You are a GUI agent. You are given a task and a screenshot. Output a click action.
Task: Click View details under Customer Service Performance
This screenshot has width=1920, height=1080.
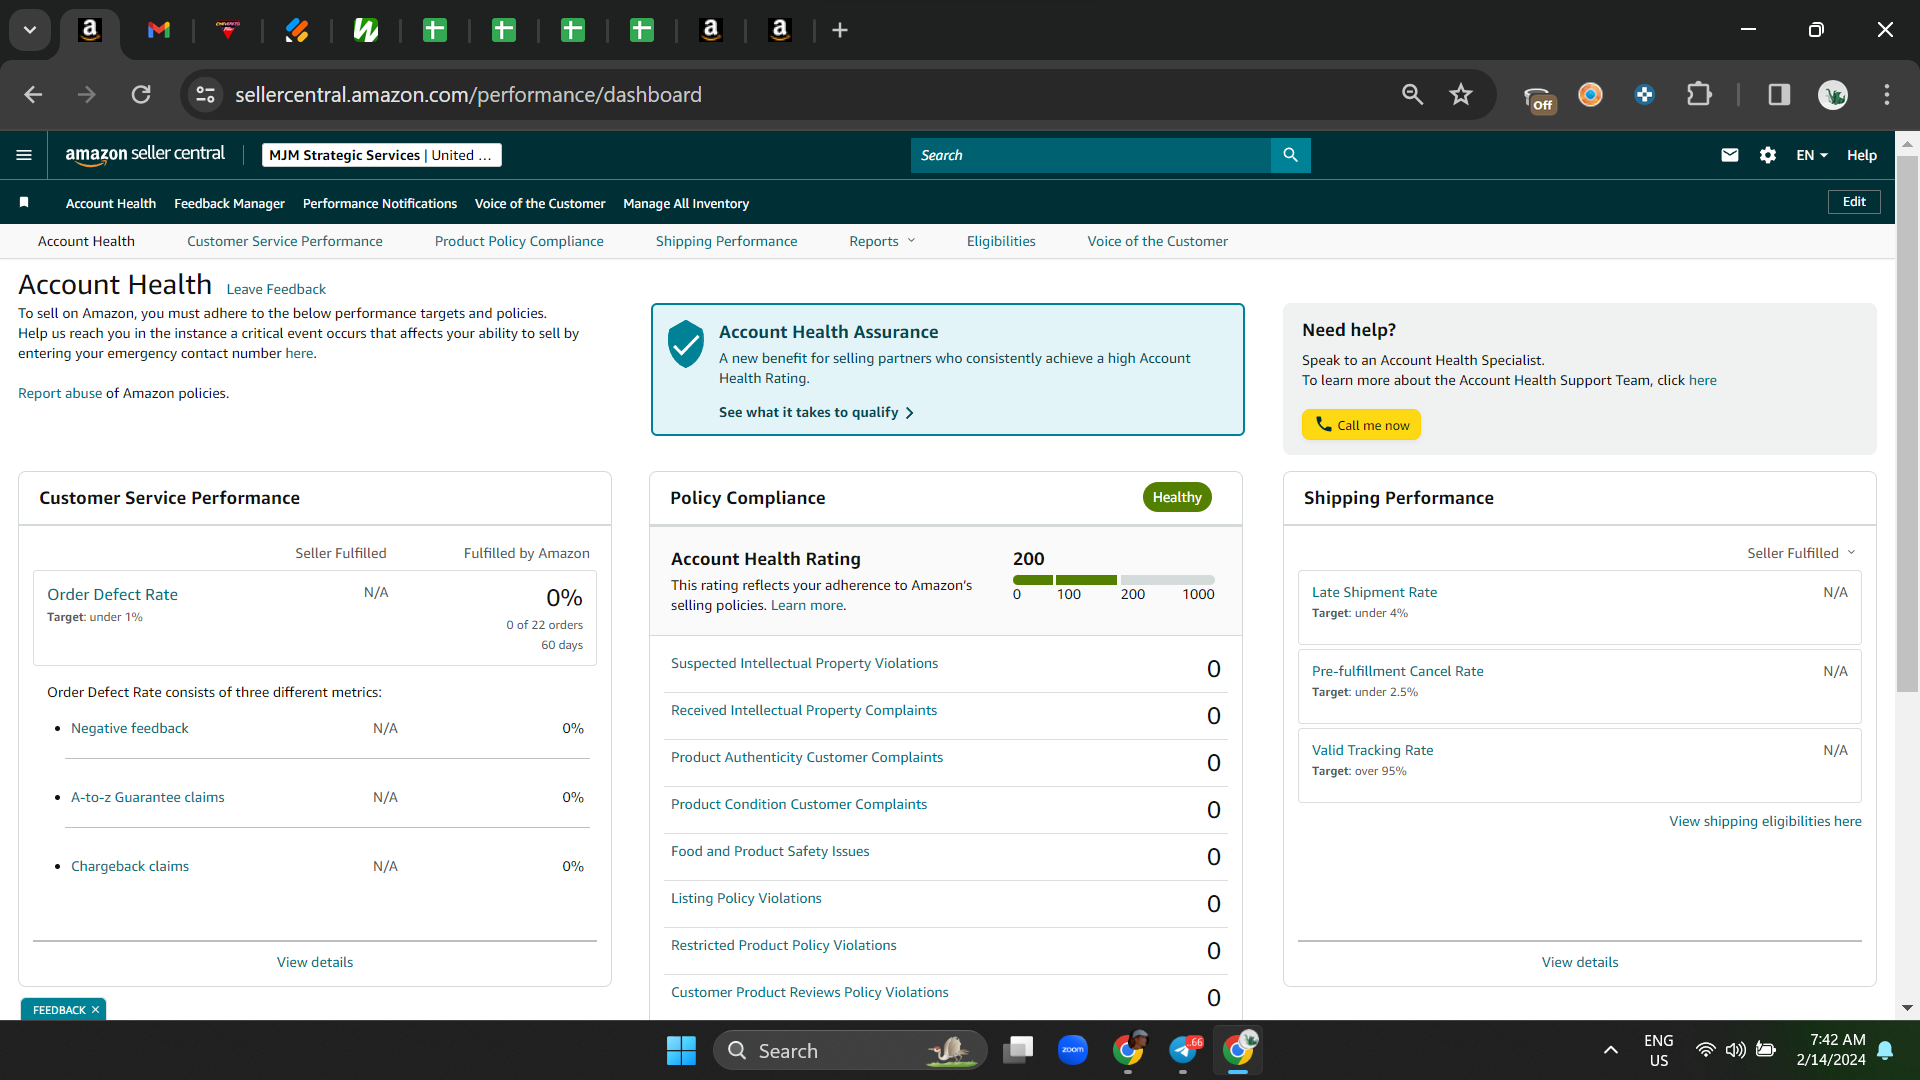315,962
